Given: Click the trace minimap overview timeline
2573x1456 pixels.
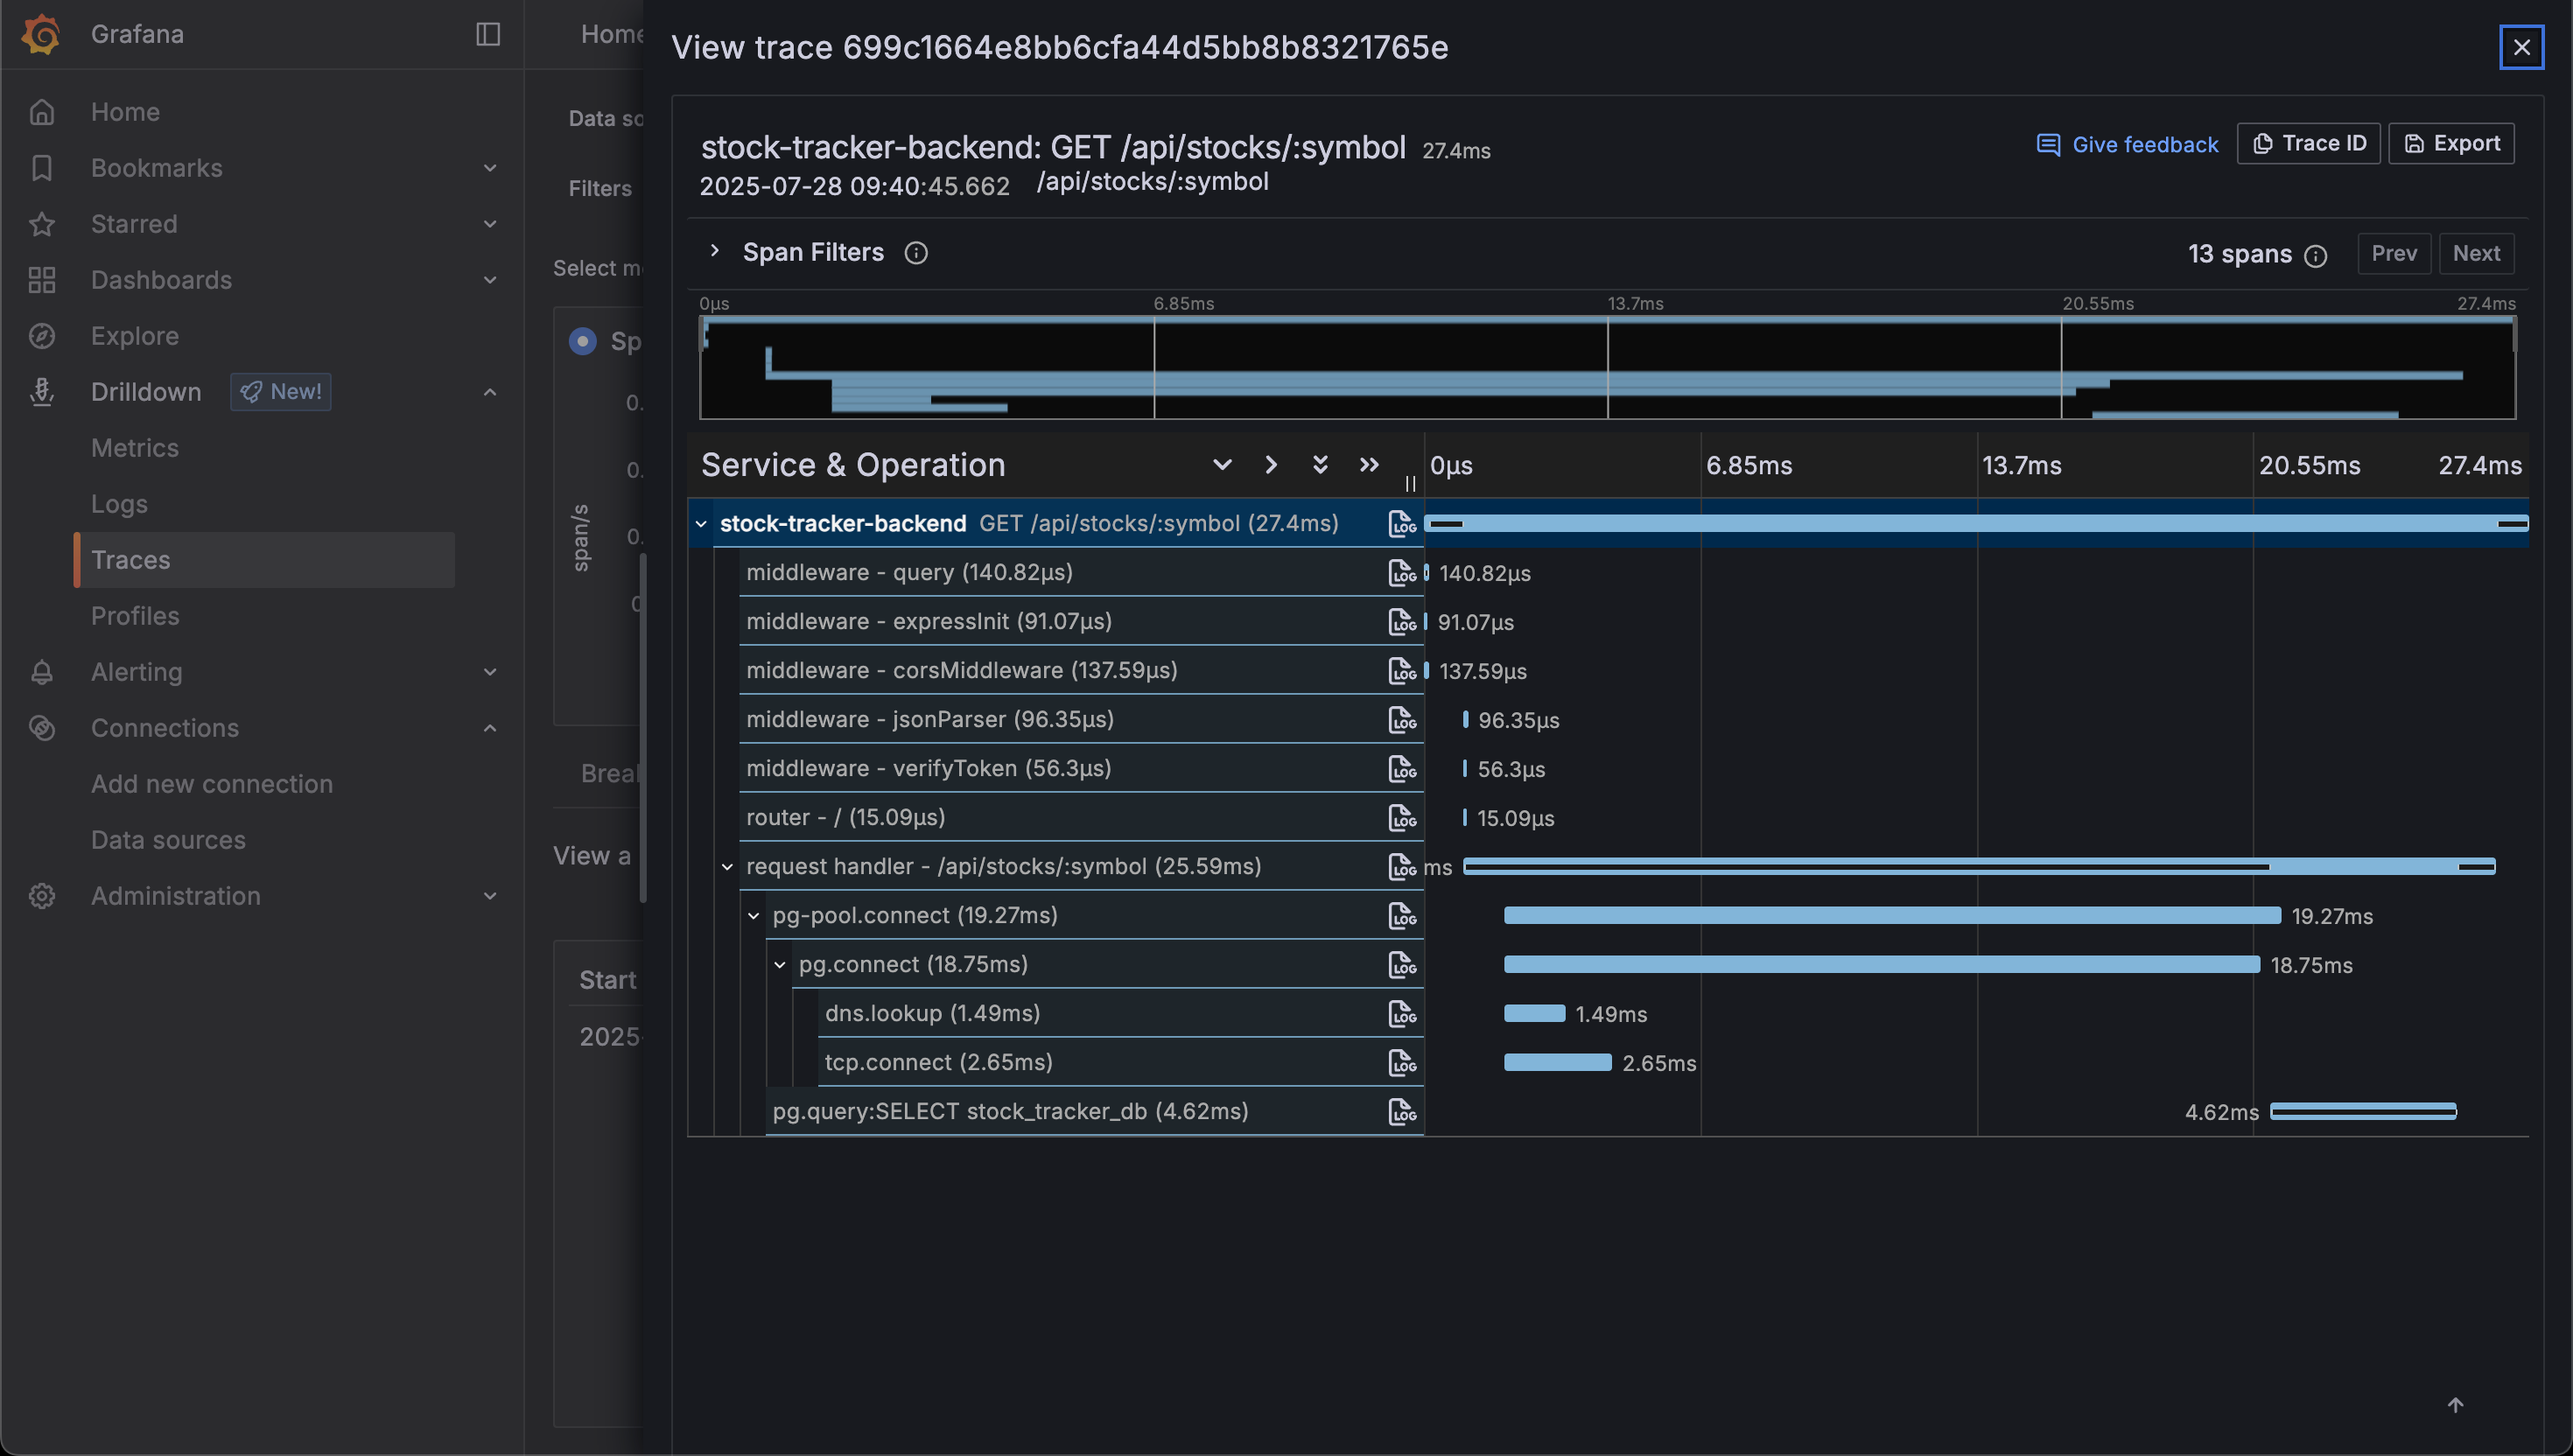Looking at the screenshot, I should (1608, 367).
